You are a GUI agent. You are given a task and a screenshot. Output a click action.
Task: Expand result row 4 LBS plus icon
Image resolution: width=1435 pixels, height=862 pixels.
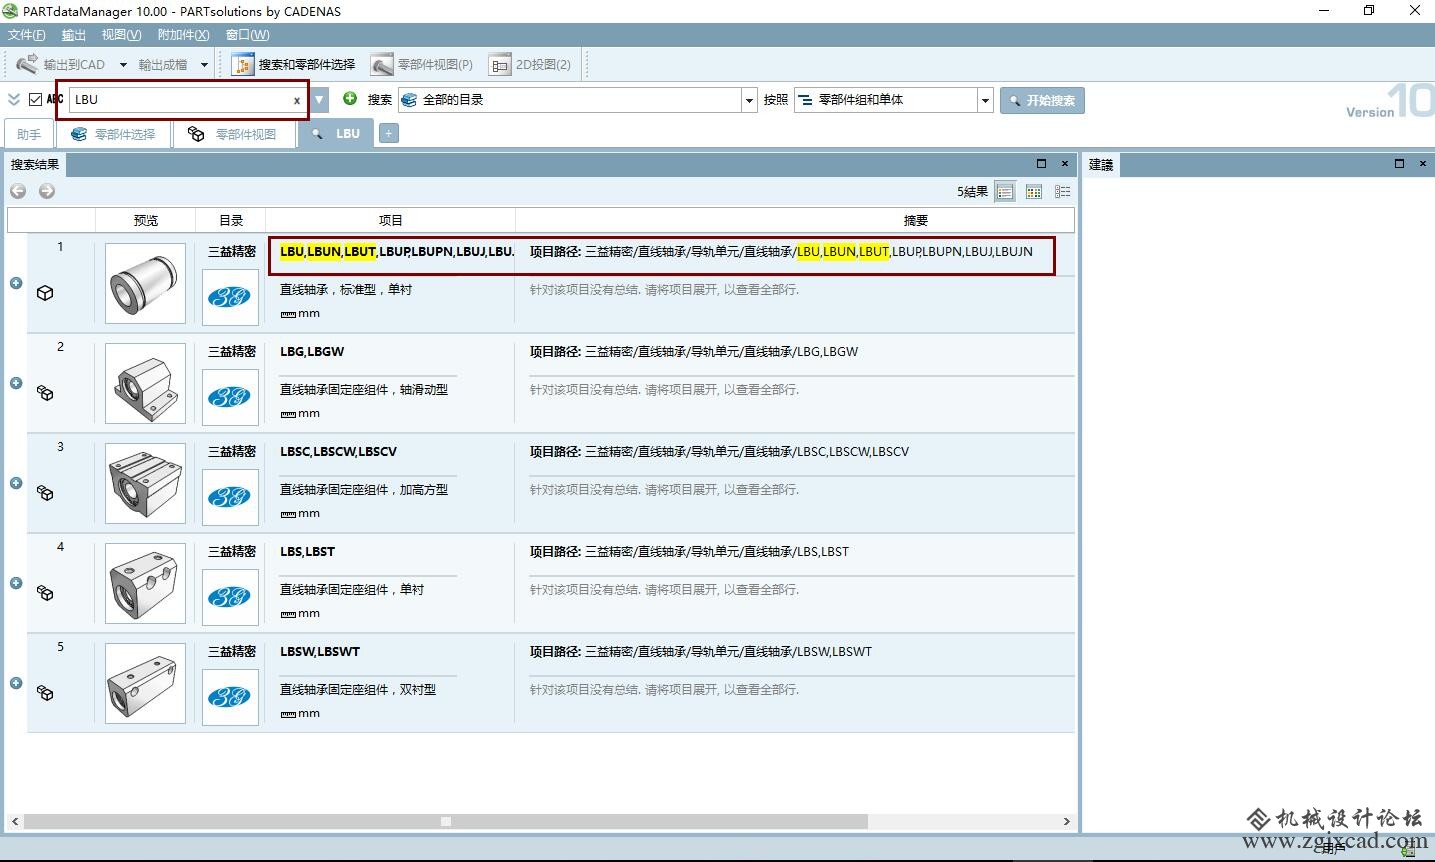pos(16,583)
